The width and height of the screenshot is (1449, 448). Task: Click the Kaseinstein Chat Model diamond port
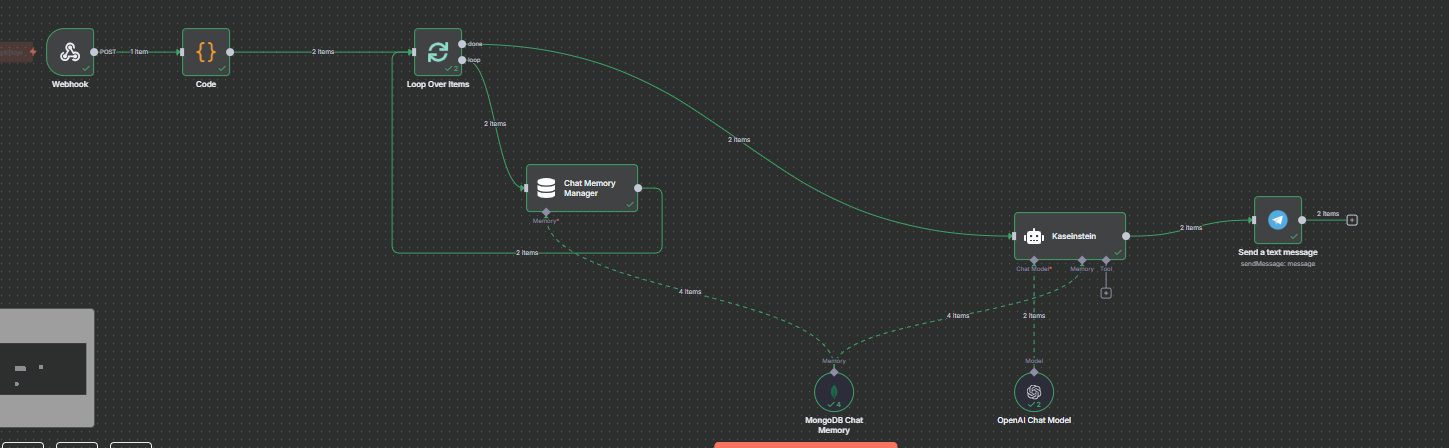(x=1034, y=260)
